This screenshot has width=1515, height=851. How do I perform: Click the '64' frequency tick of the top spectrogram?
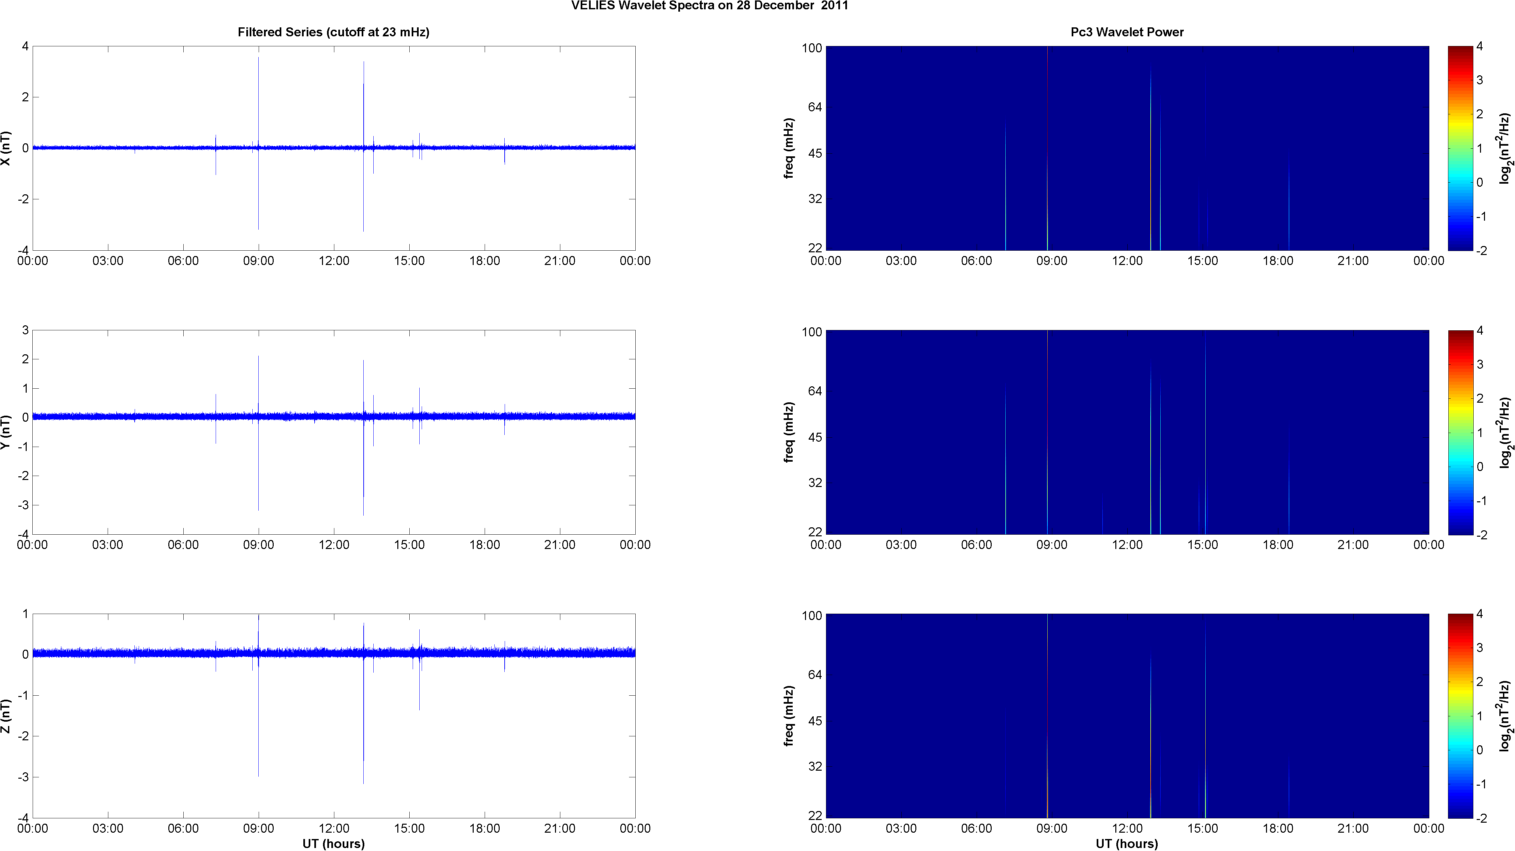click(815, 107)
